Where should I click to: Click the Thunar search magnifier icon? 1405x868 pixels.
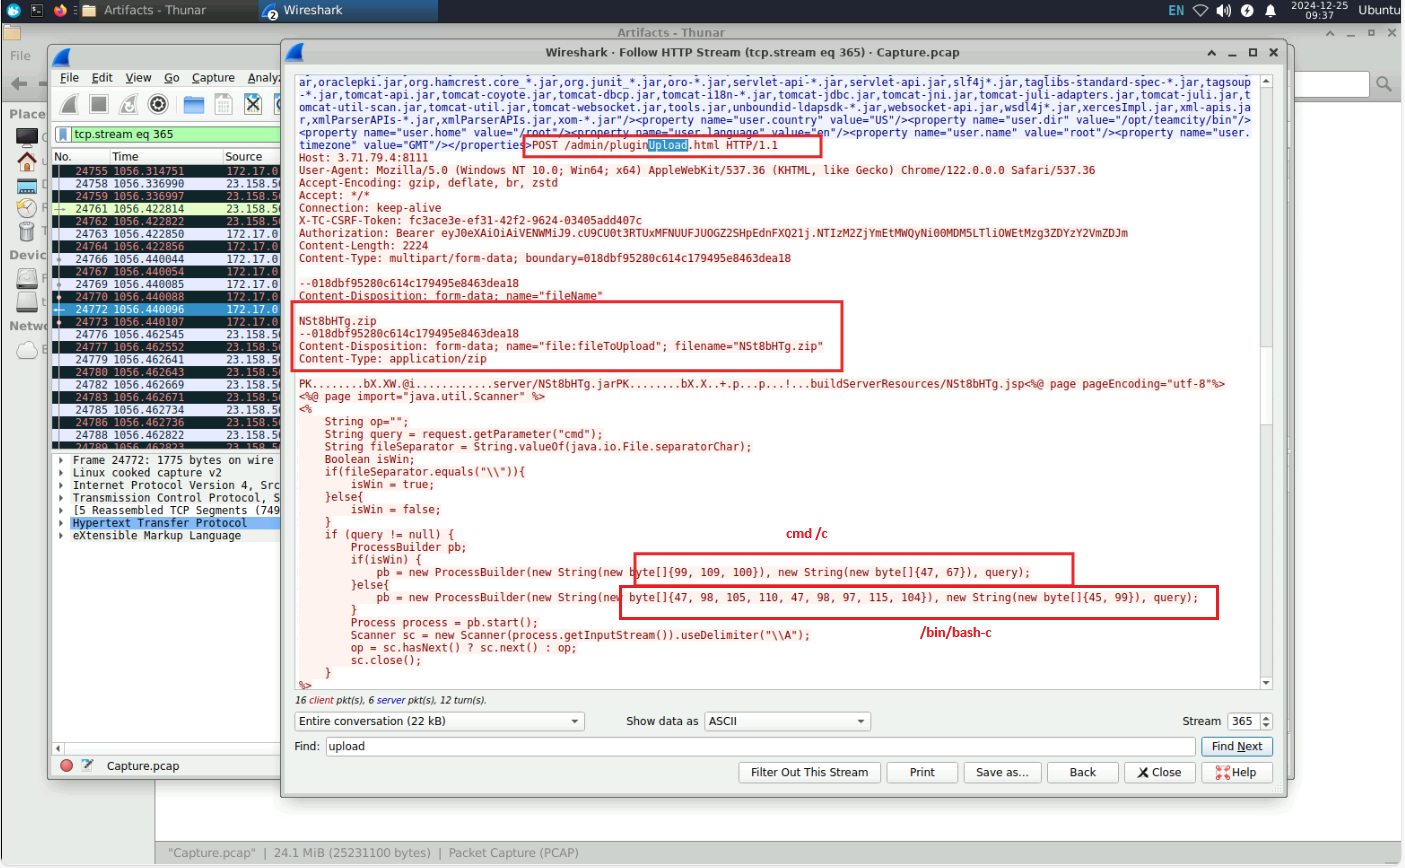click(x=1384, y=84)
